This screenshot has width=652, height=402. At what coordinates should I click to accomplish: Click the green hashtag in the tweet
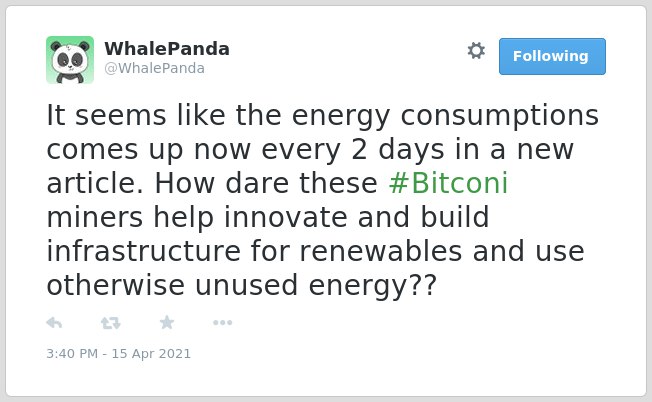tap(448, 183)
